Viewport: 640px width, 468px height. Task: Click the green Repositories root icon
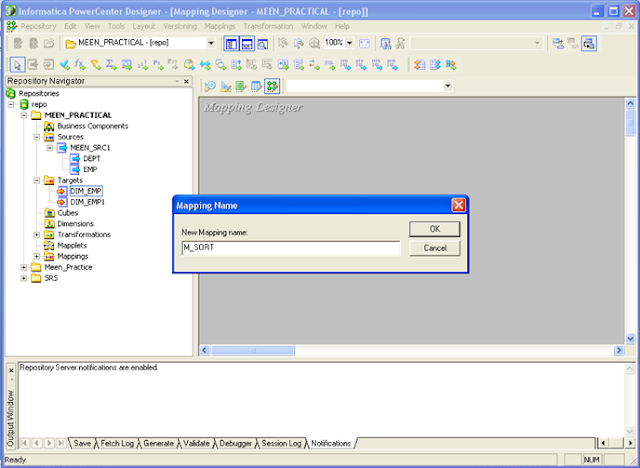11,93
